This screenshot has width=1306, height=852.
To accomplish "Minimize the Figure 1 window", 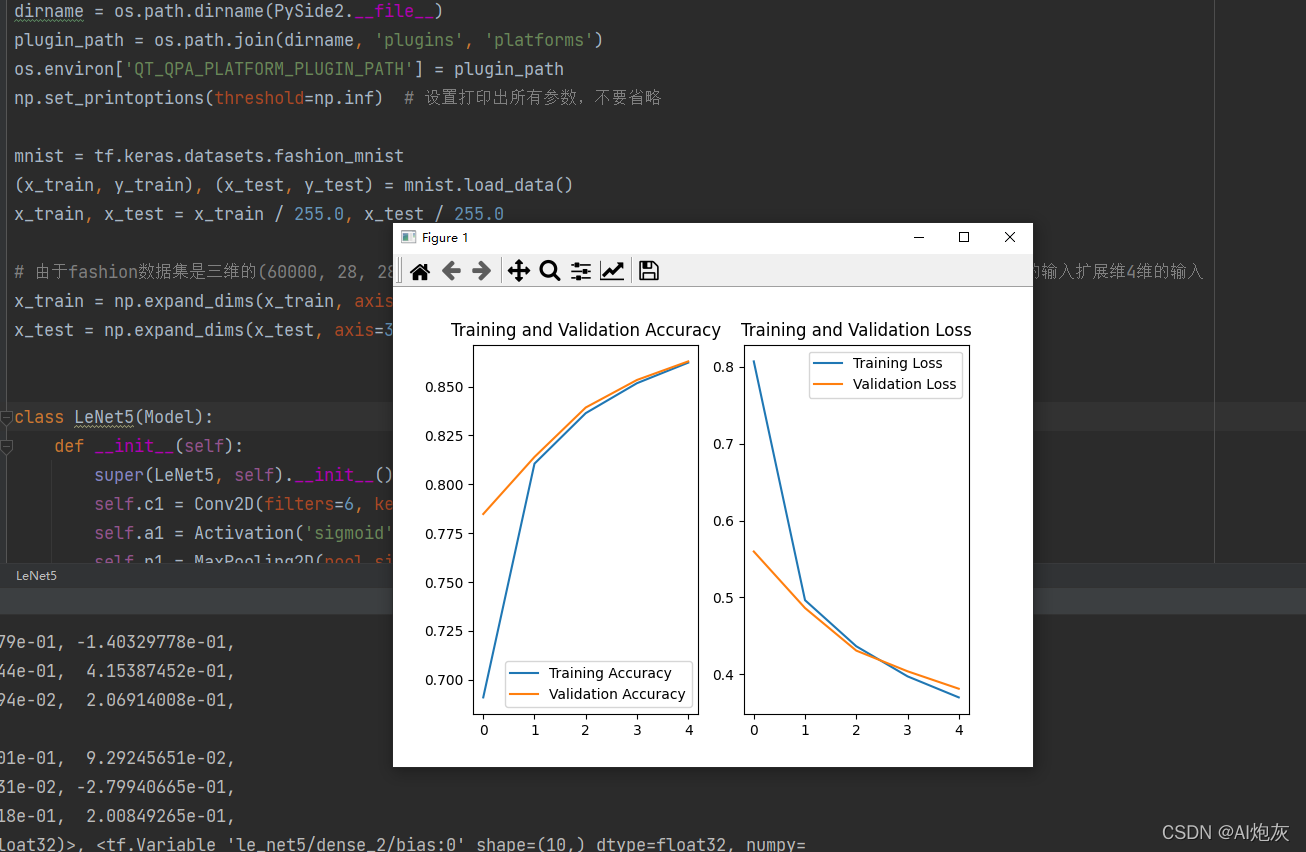I will tap(919, 237).
